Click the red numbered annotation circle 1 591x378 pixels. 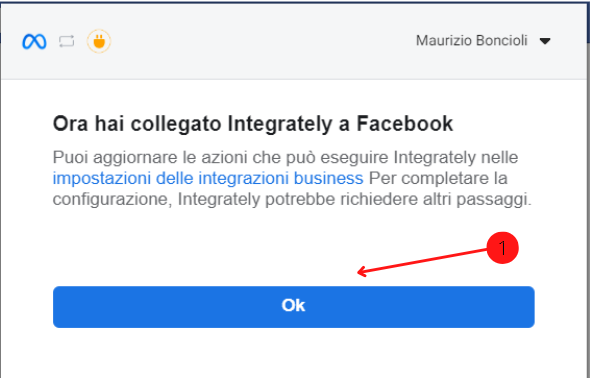(x=502, y=248)
